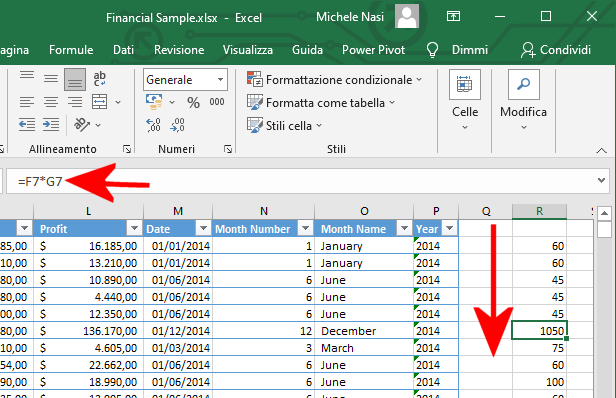Select cell with value 1050
Image resolution: width=616 pixels, height=398 pixels.
539,331
